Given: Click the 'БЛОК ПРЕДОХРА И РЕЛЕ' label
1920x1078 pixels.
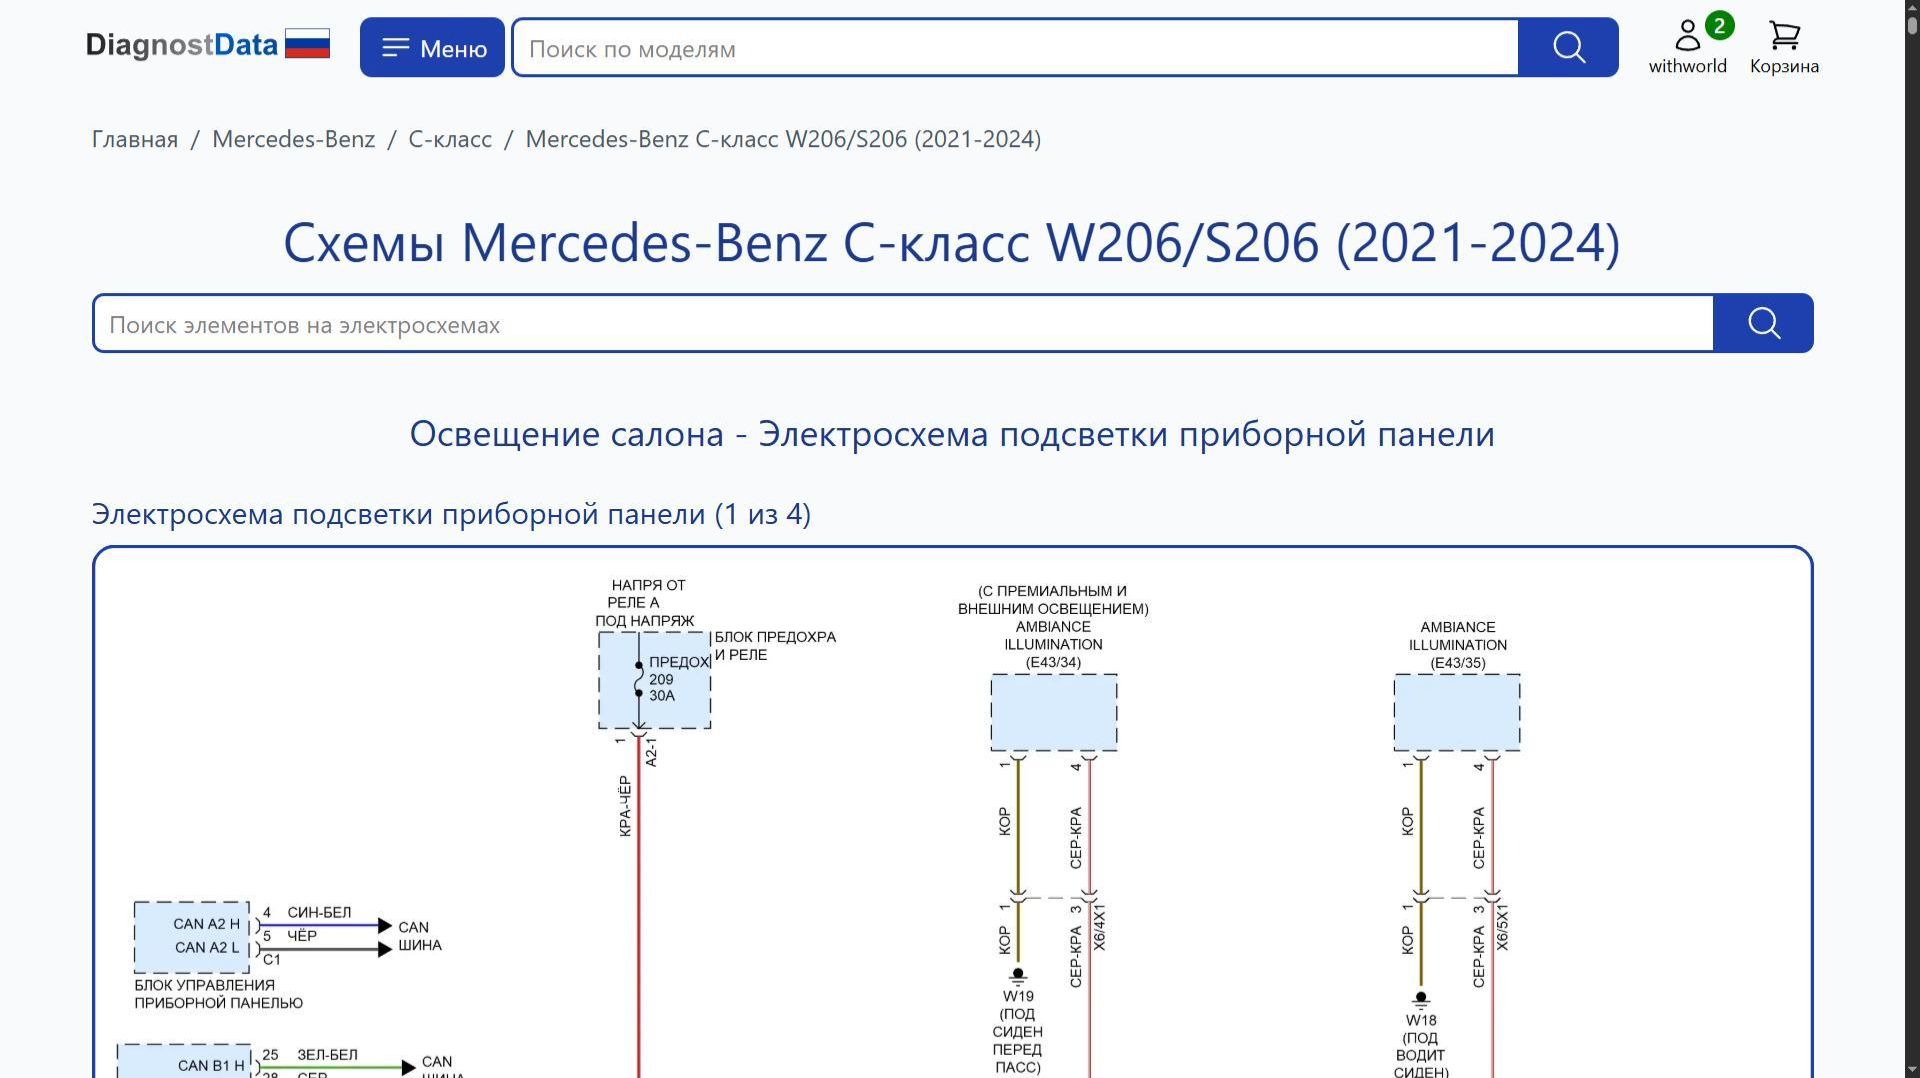Looking at the screenshot, I should coord(775,646).
